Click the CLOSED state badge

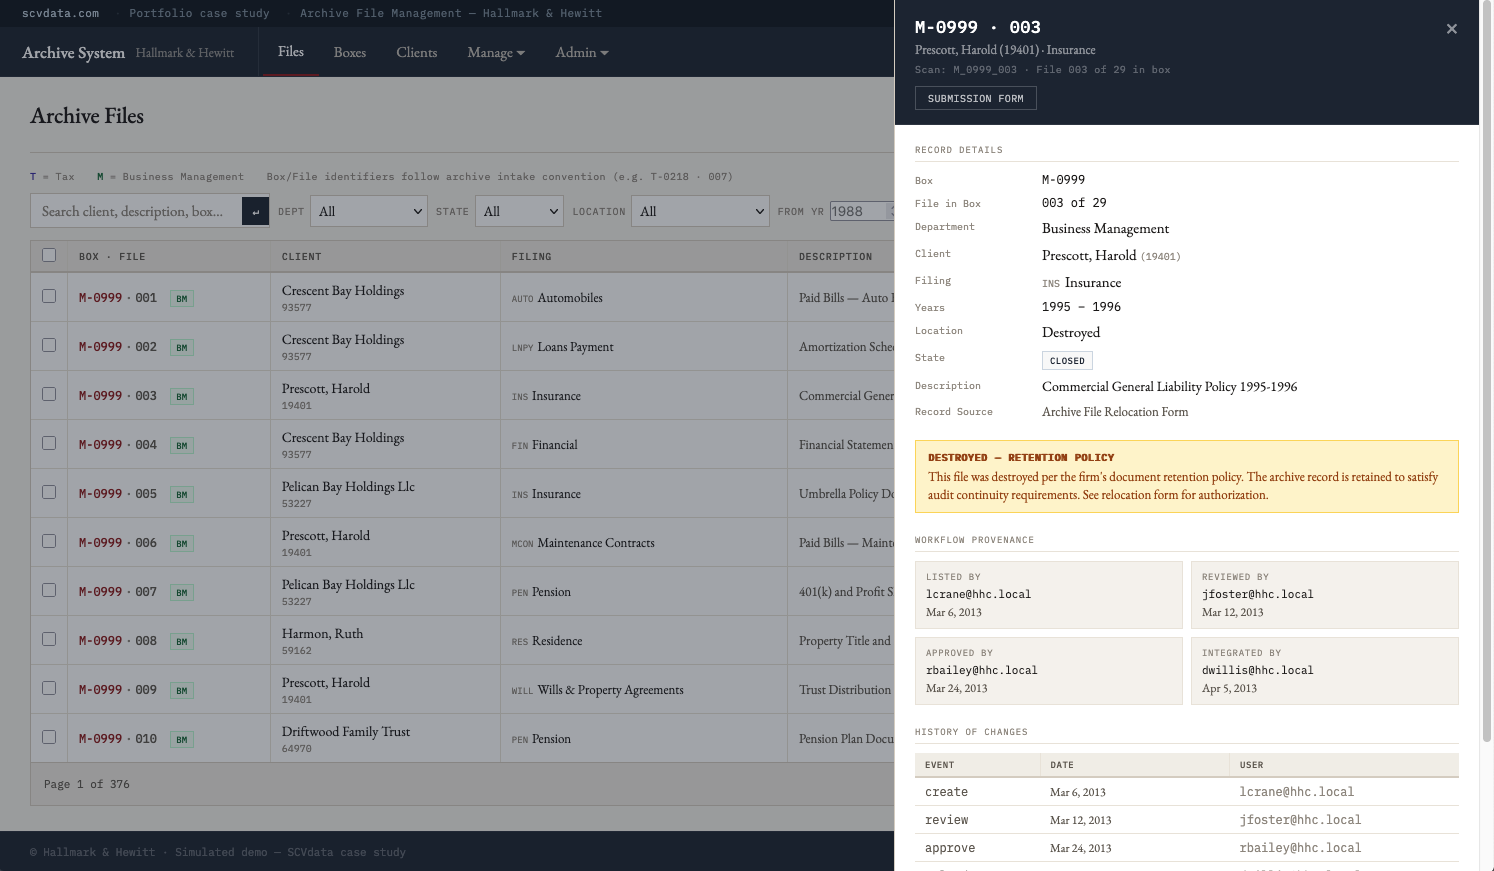(1067, 361)
